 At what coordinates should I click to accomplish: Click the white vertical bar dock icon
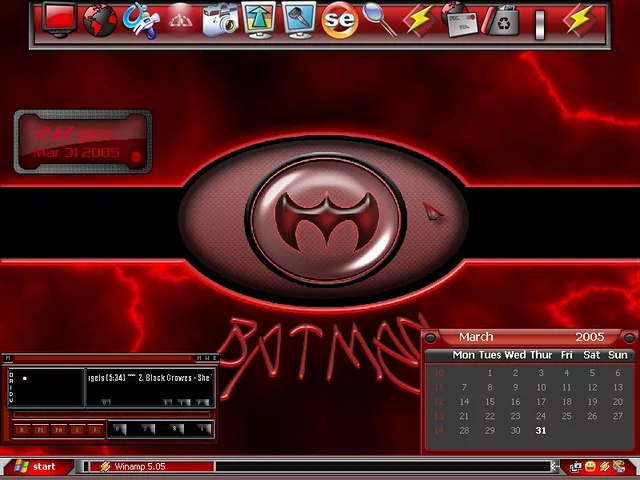(x=540, y=24)
